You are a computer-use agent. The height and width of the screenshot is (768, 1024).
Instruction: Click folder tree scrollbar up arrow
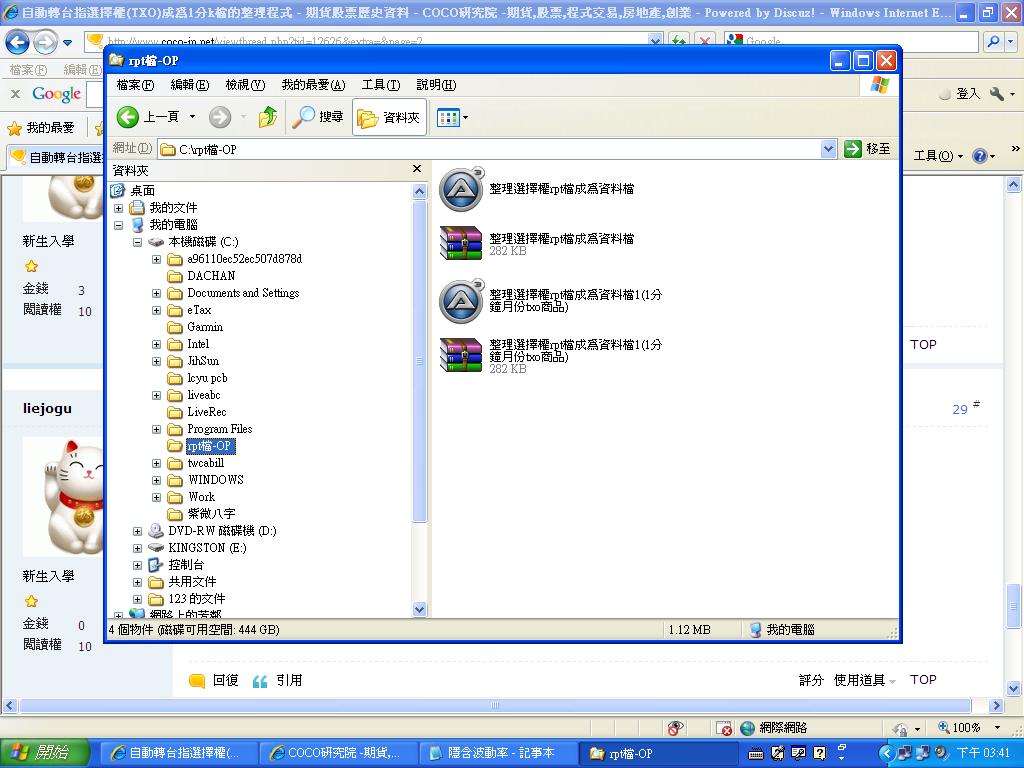419,191
